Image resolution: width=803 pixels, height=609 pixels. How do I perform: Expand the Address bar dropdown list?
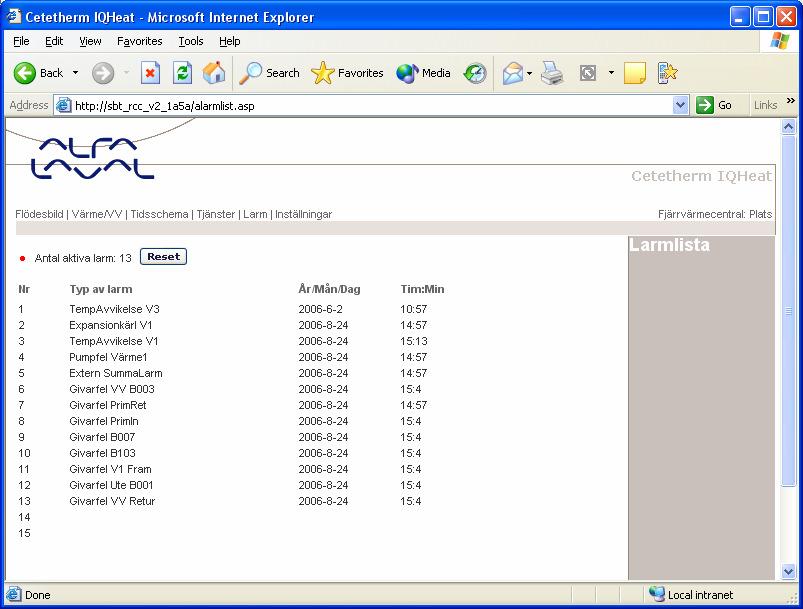coord(680,106)
